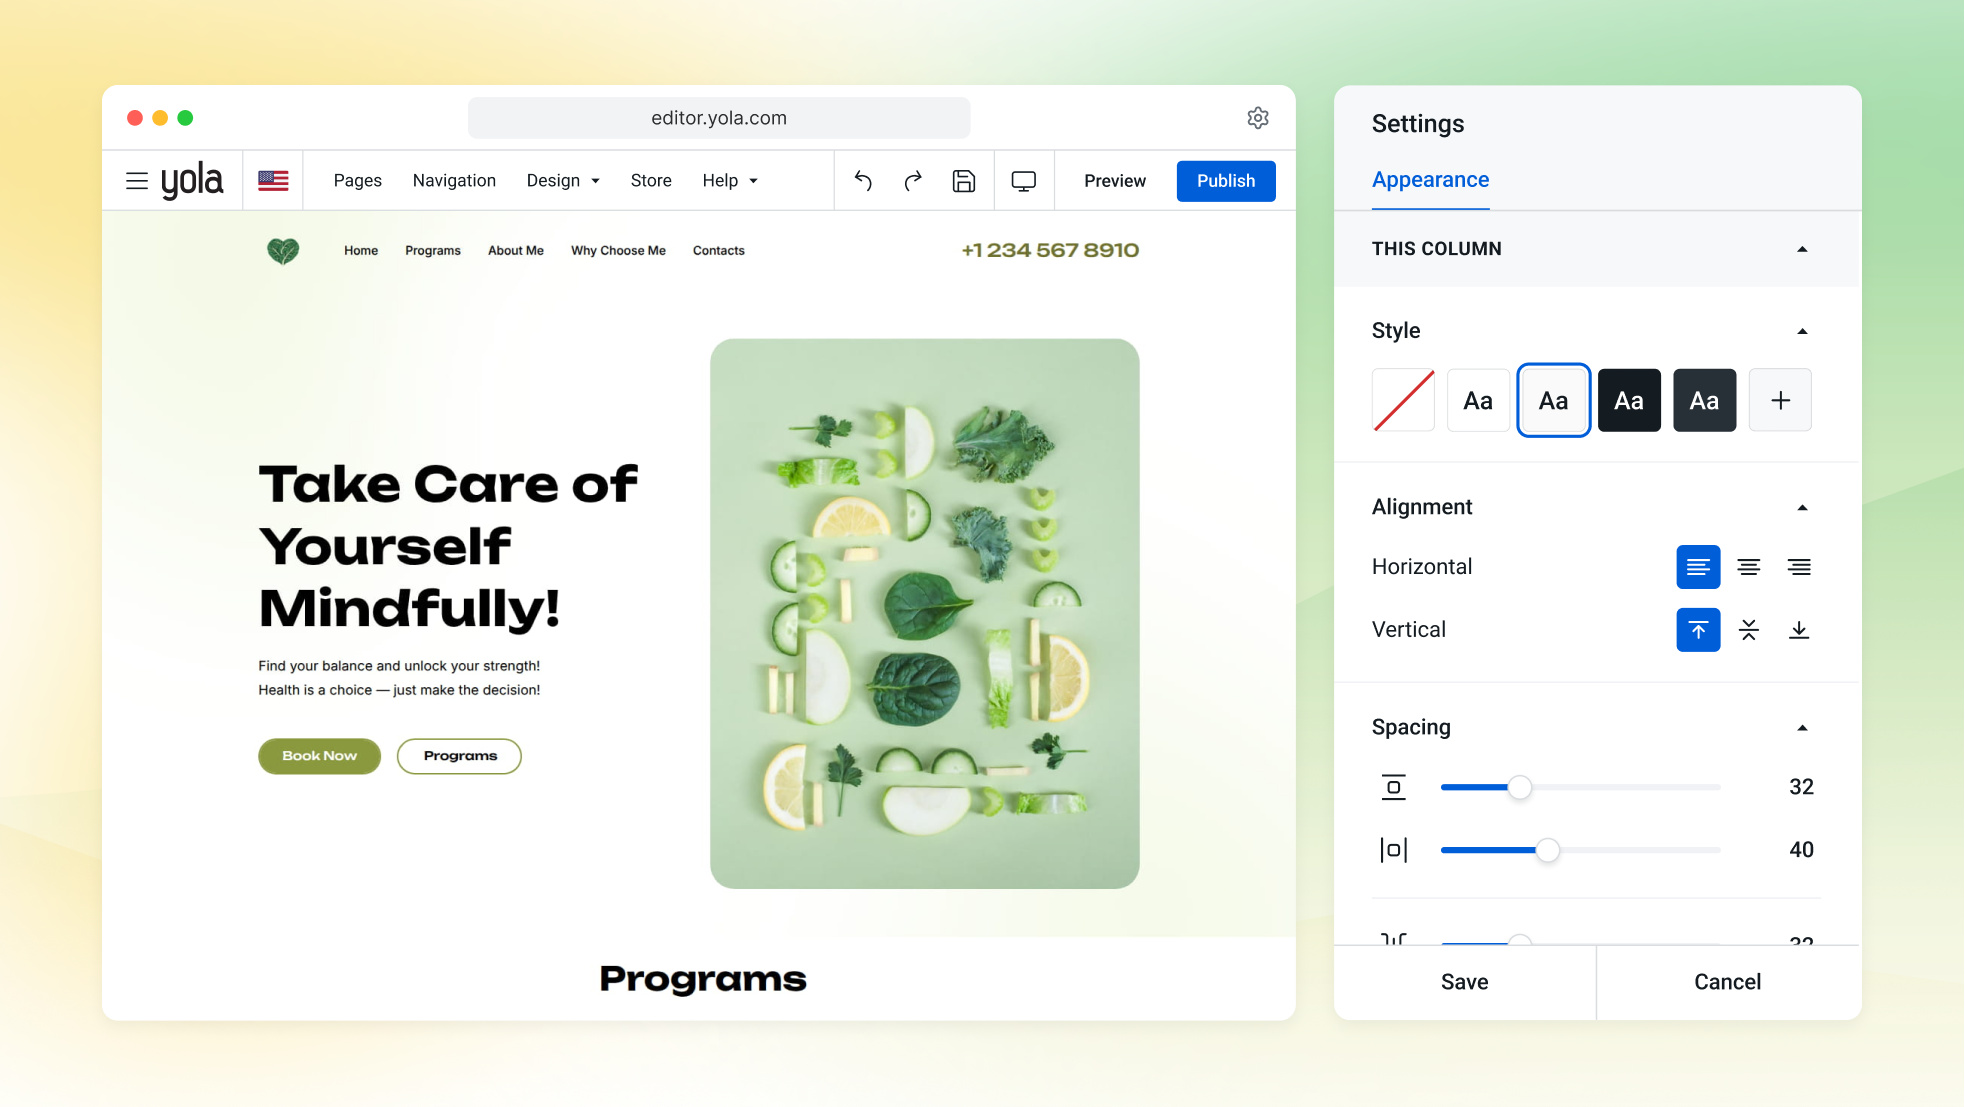Screen dimensions: 1965x1107
Task: Set vertical alignment to bottom
Action: click(1799, 630)
